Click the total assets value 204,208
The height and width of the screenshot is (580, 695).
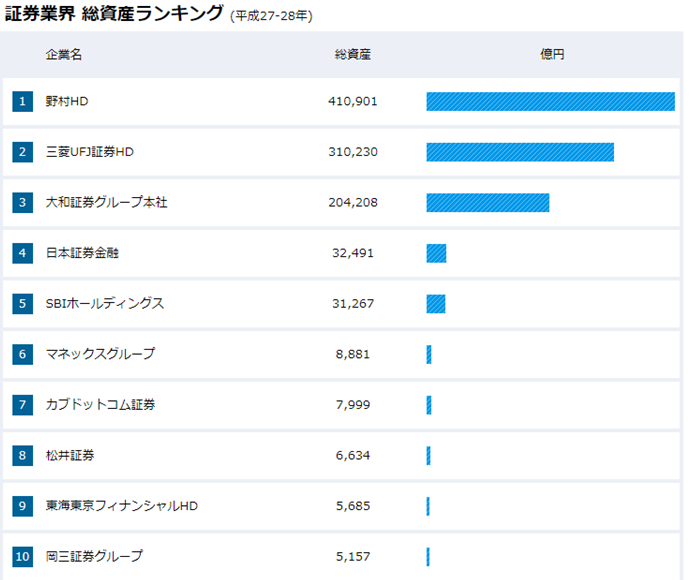[x=353, y=202]
